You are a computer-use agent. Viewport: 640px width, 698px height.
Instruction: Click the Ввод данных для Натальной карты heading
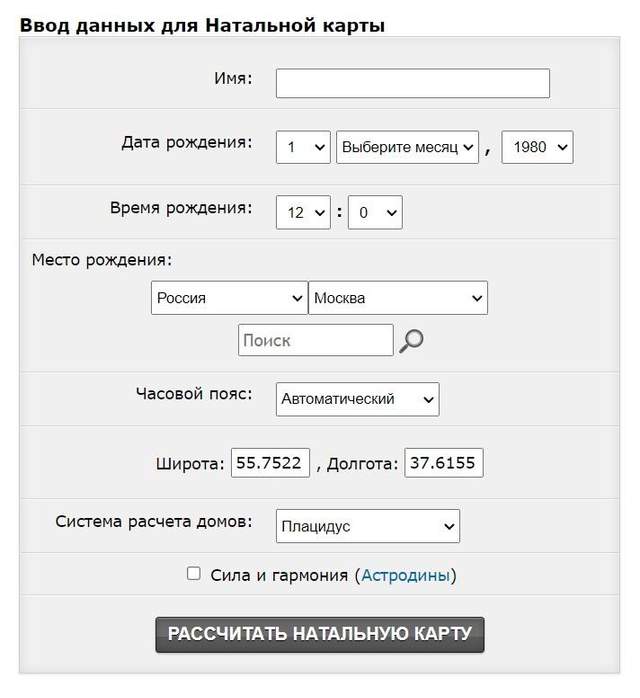click(202, 25)
